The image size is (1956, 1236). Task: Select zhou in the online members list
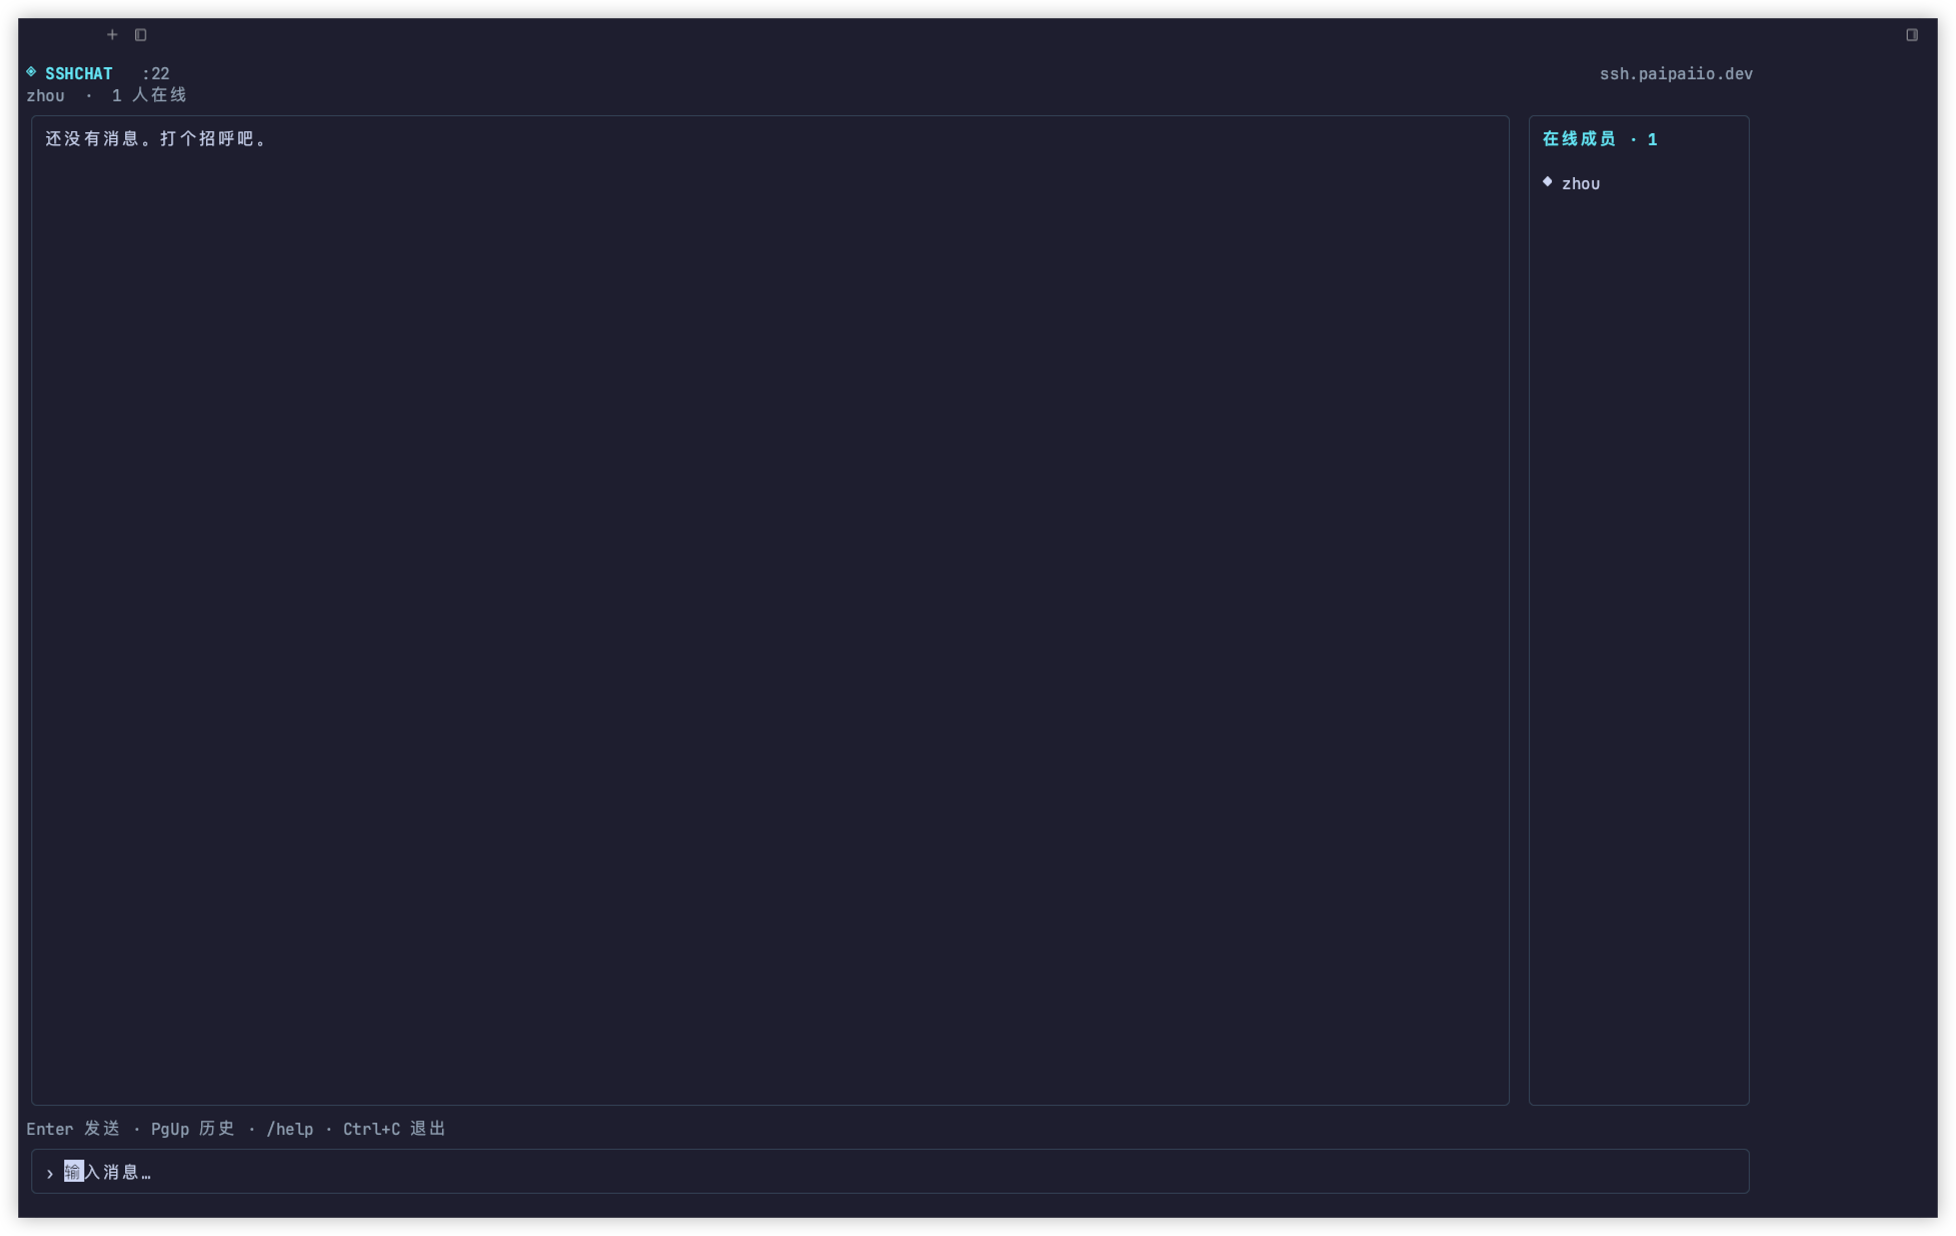coord(1580,184)
